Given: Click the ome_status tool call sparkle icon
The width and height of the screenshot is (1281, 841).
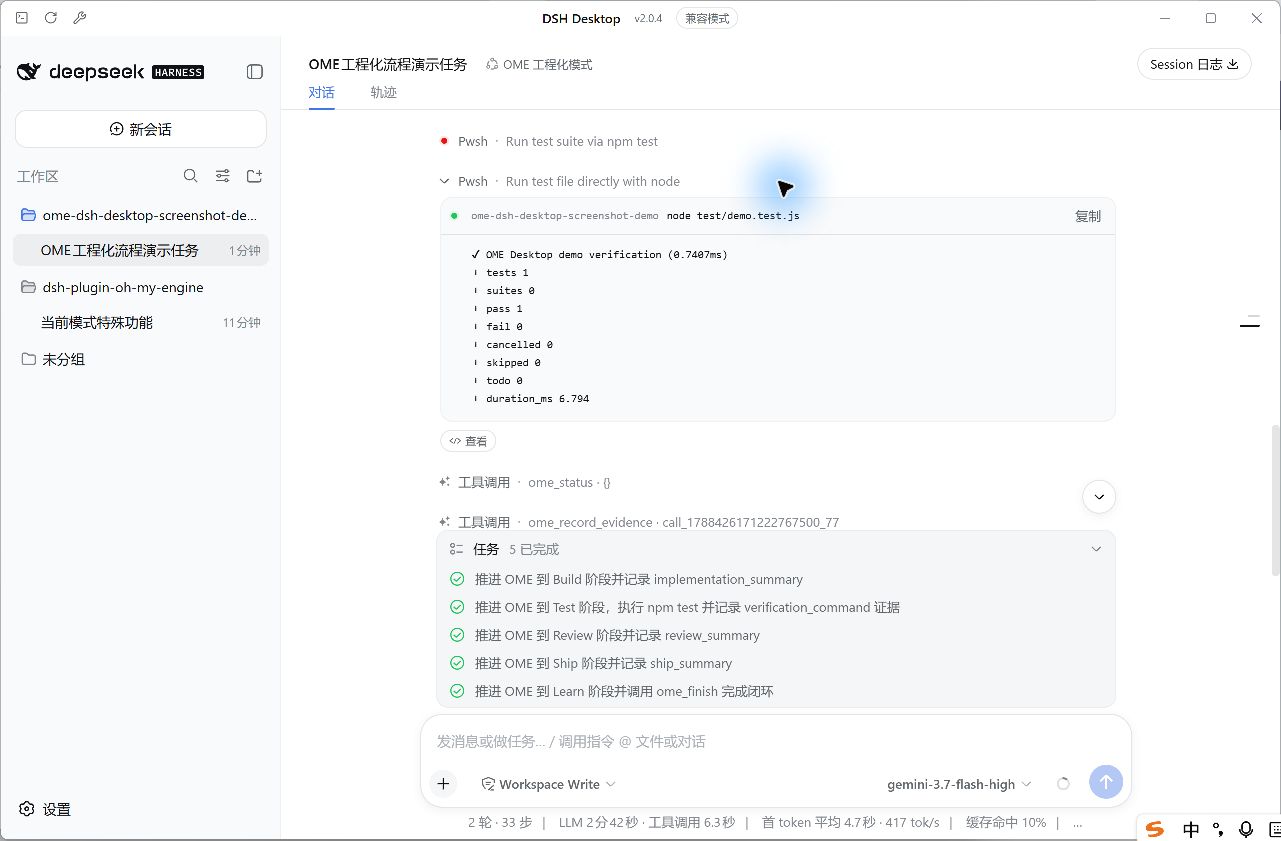Looking at the screenshot, I should click(x=445, y=482).
